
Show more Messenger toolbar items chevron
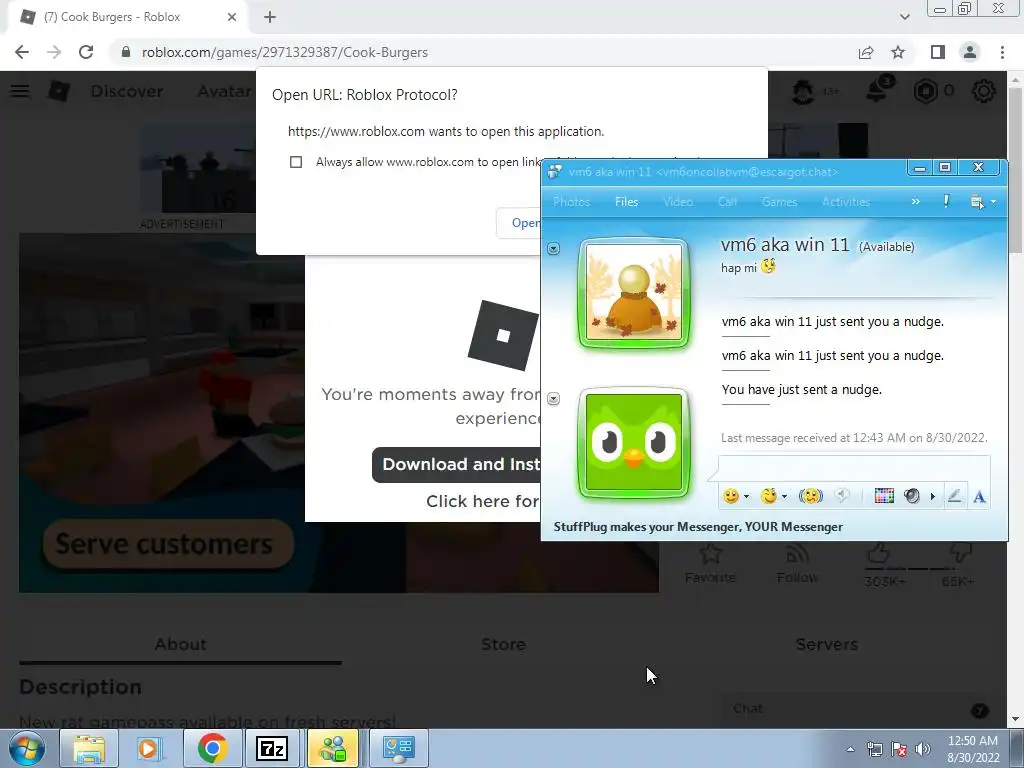916,202
